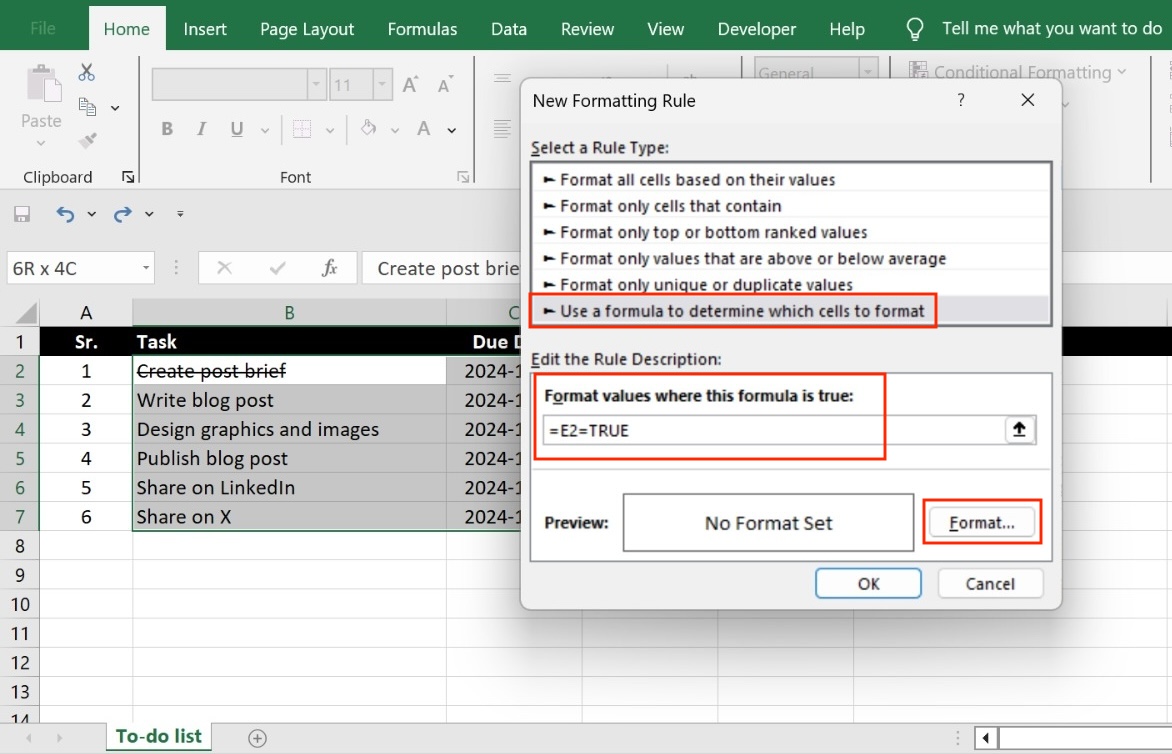Switch to the Developer ribbon tab
This screenshot has width=1172, height=754.
pos(756,29)
